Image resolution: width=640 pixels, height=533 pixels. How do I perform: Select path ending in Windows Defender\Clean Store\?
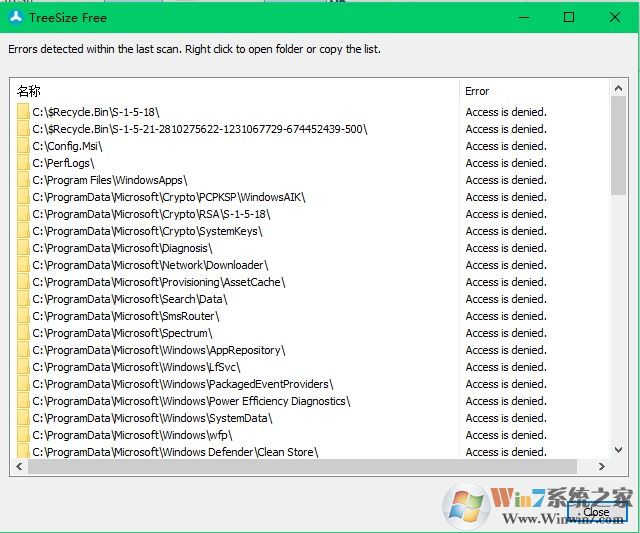coord(176,452)
